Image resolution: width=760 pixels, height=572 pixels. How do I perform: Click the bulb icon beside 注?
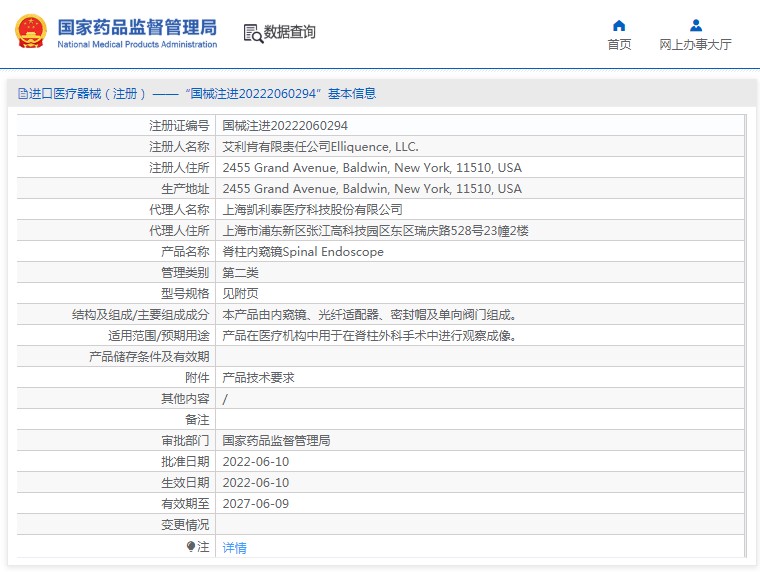click(x=190, y=546)
